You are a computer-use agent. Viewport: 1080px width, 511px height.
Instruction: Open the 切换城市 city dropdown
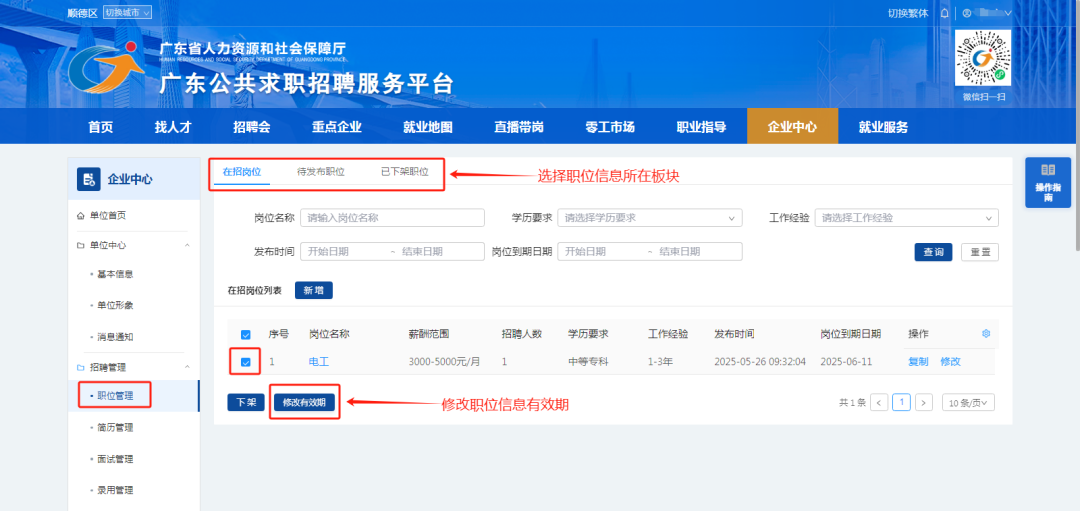click(127, 13)
